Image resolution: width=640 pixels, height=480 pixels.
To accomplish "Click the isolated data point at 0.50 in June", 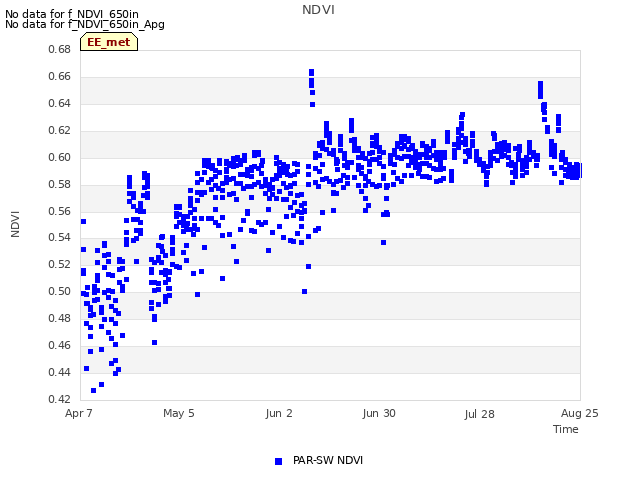I will 304,291.
